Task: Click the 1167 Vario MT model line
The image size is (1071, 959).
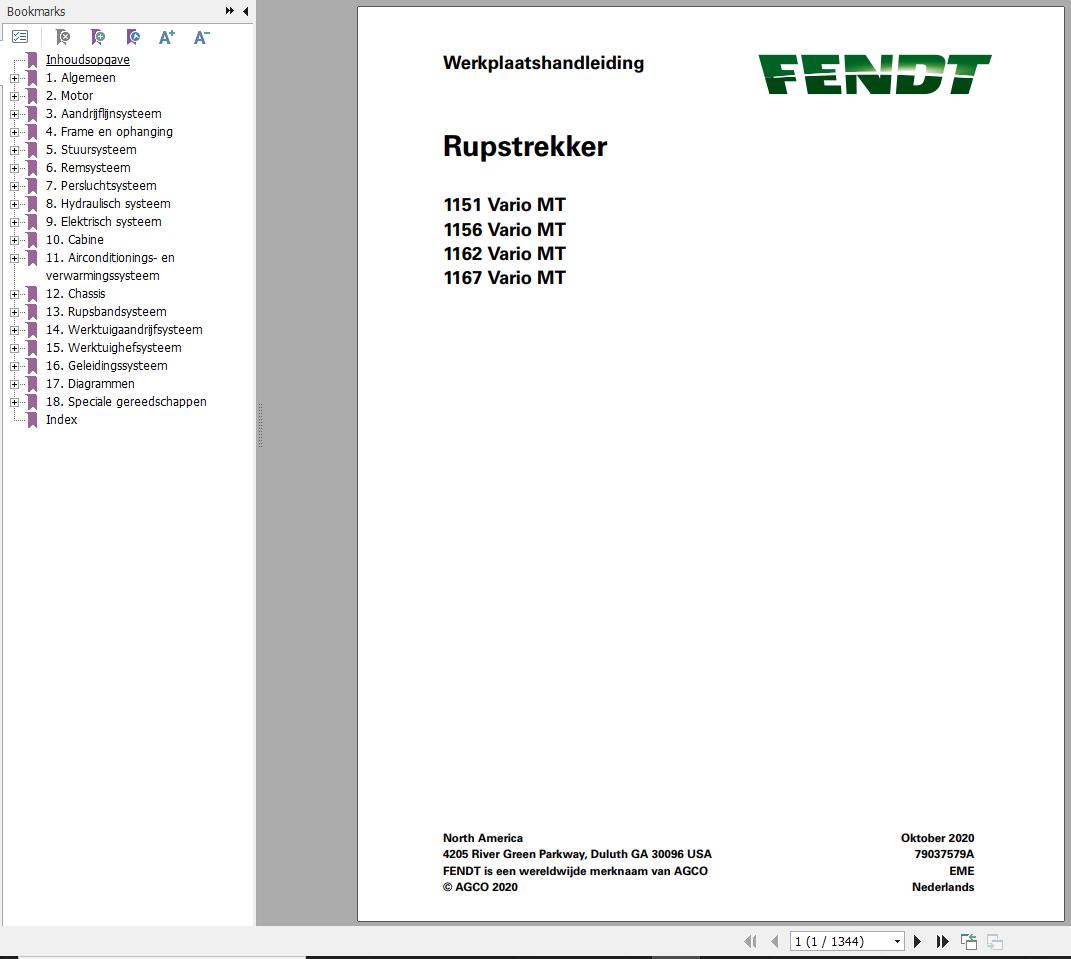Action: click(504, 277)
